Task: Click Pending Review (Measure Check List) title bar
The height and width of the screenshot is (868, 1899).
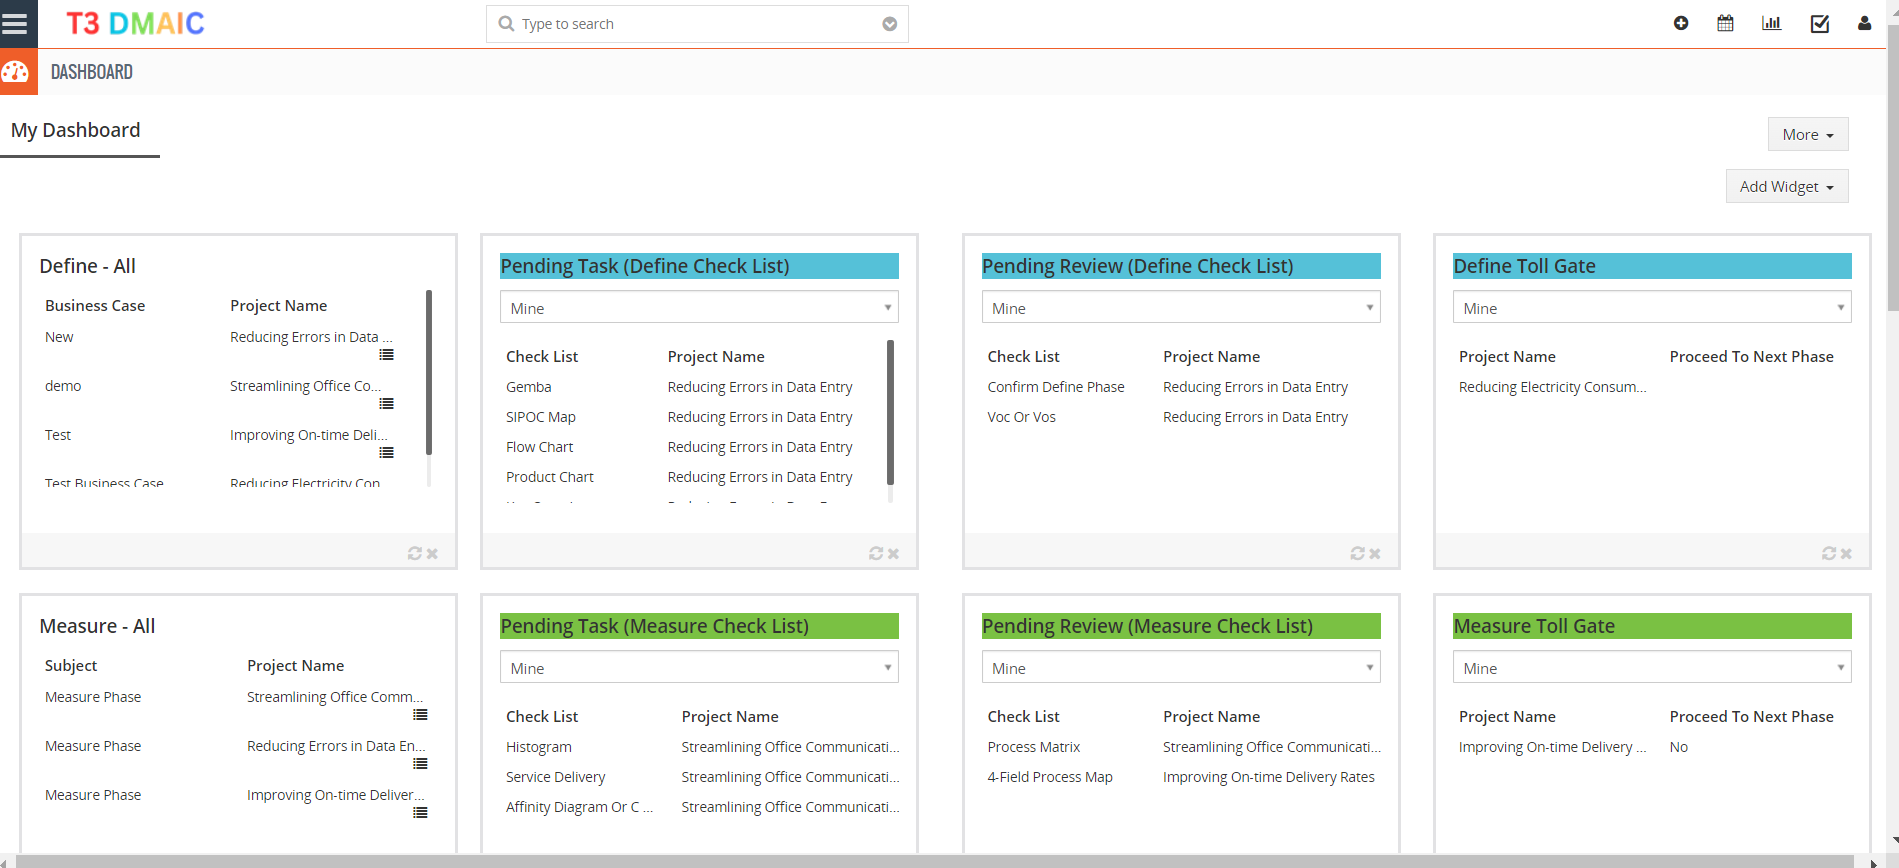Action: pyautogui.click(x=1181, y=626)
